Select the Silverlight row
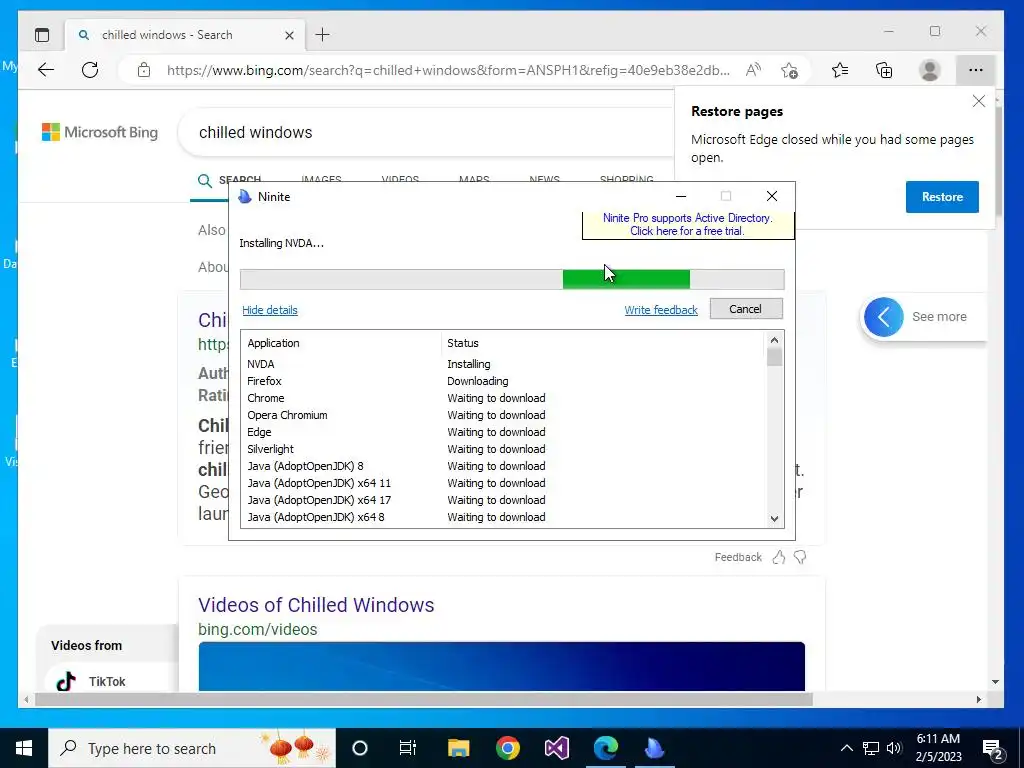The width and height of the screenshot is (1024, 768). tap(504, 449)
